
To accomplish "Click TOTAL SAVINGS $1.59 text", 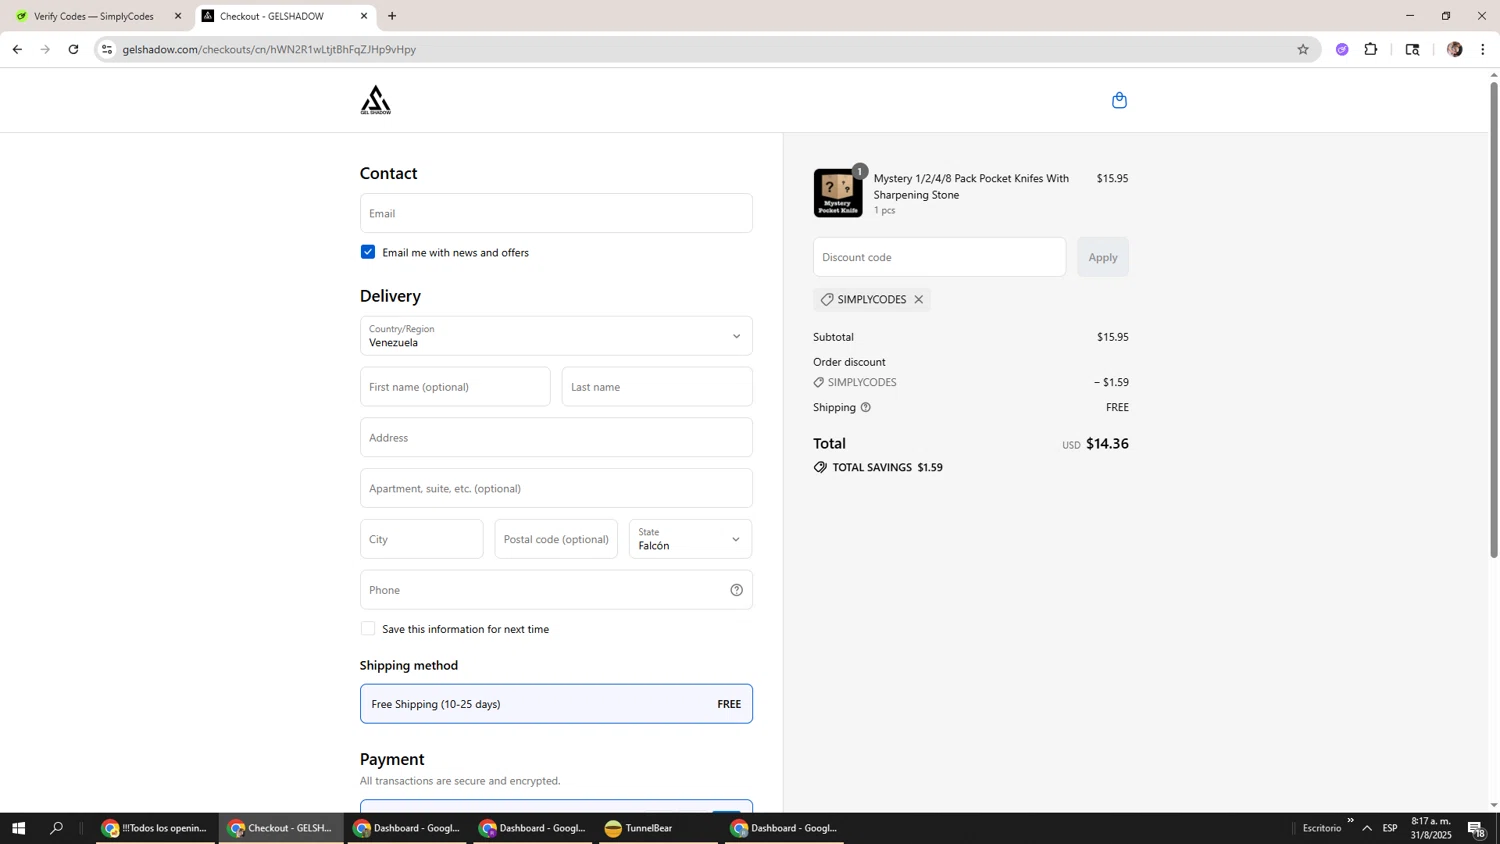I will 887,467.
